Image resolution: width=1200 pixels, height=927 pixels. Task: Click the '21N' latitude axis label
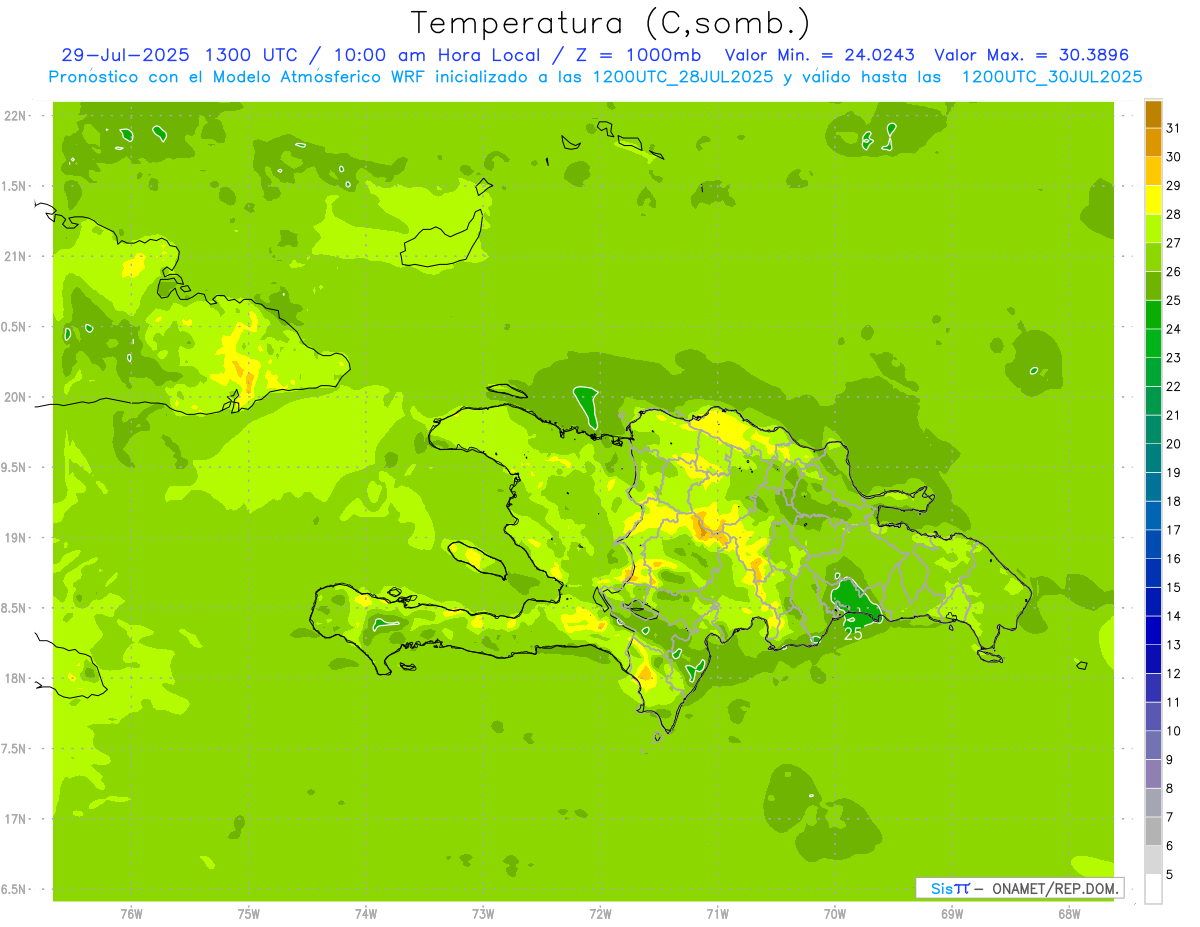[15, 256]
